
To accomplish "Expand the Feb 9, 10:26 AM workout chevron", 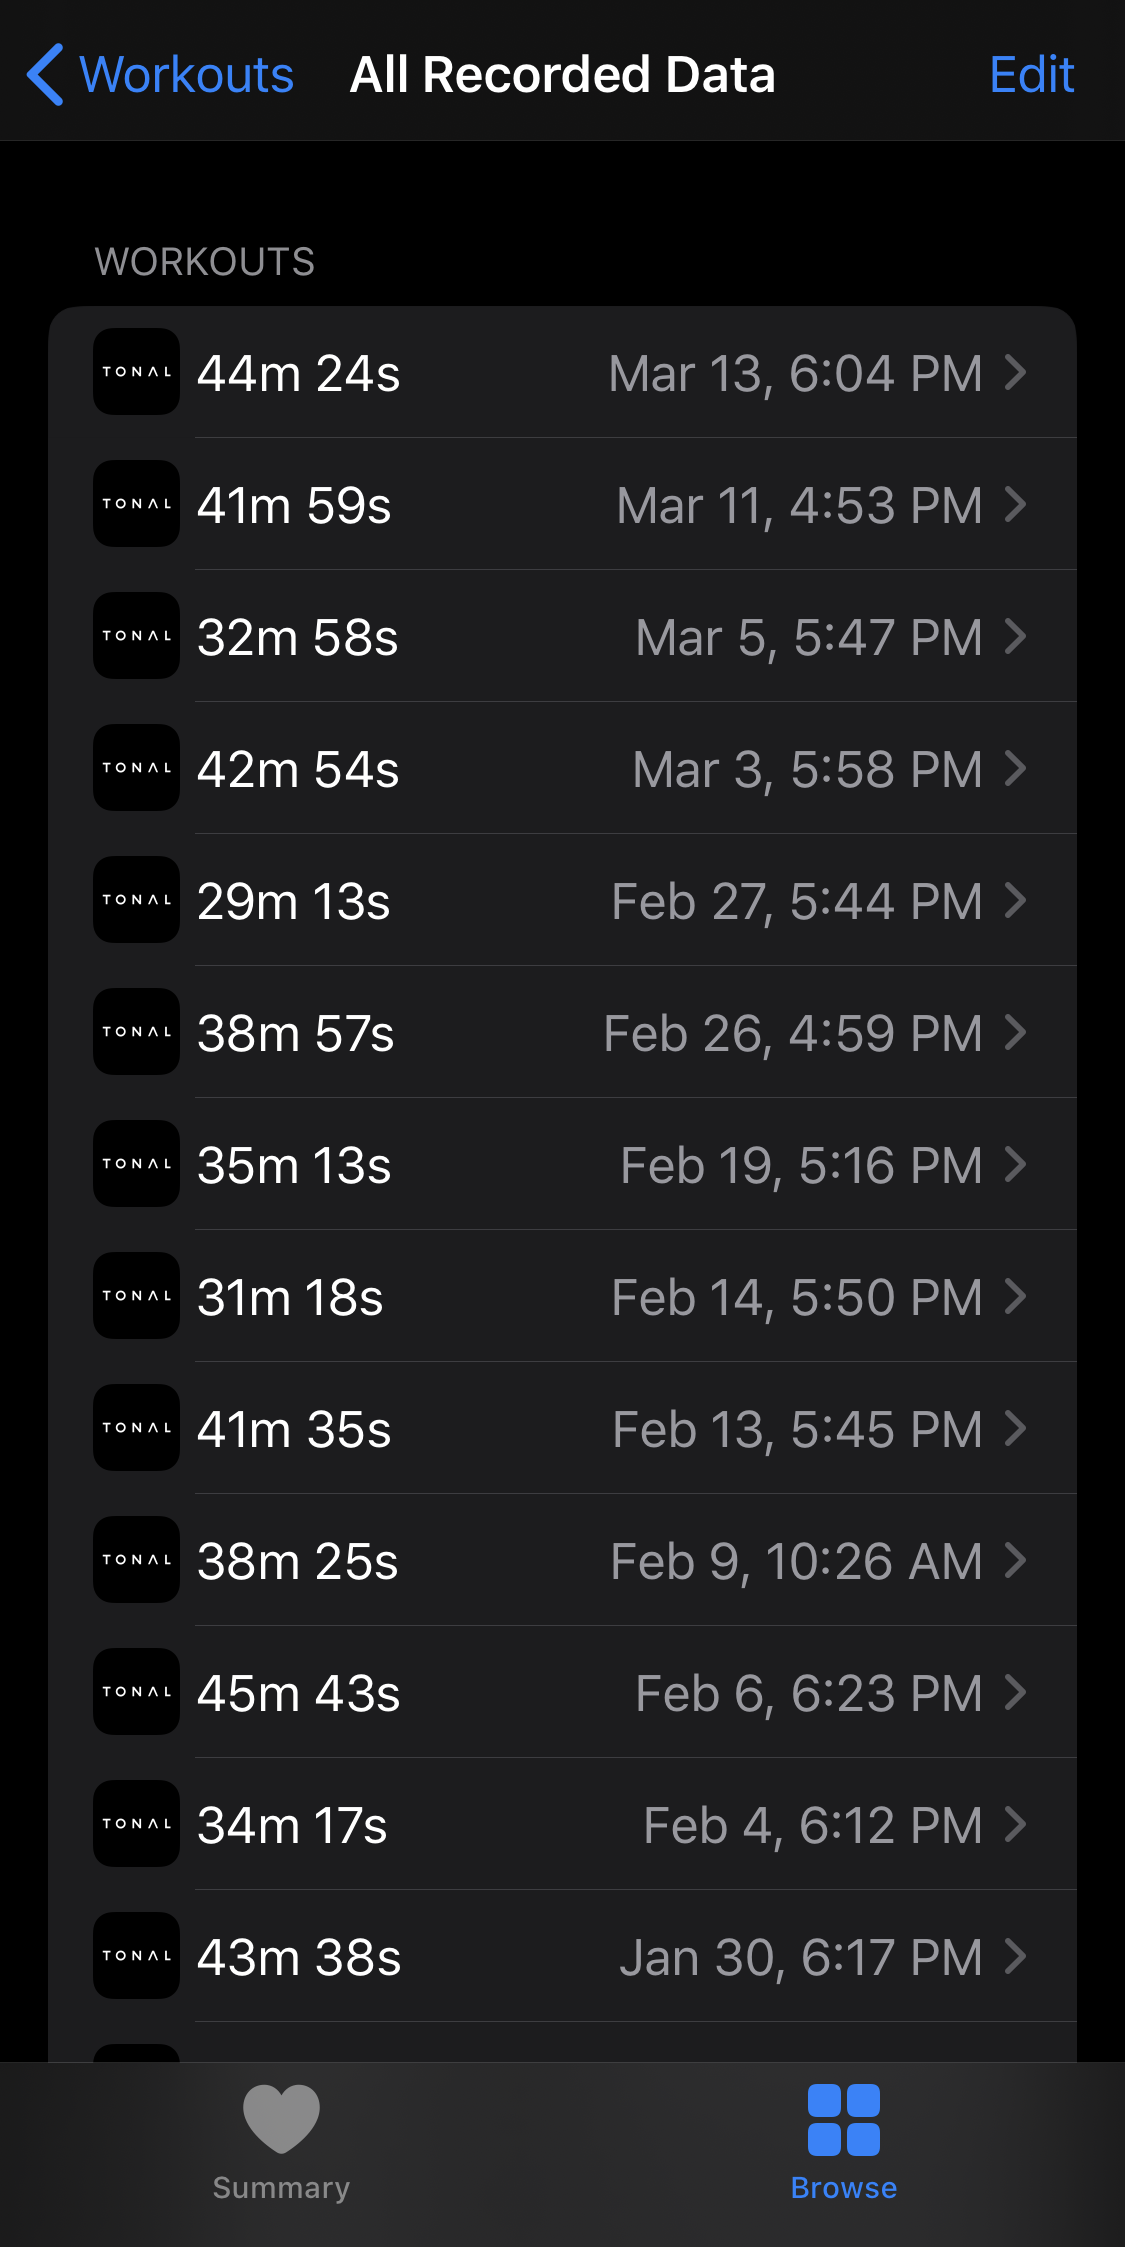I will pyautogui.click(x=1015, y=1561).
